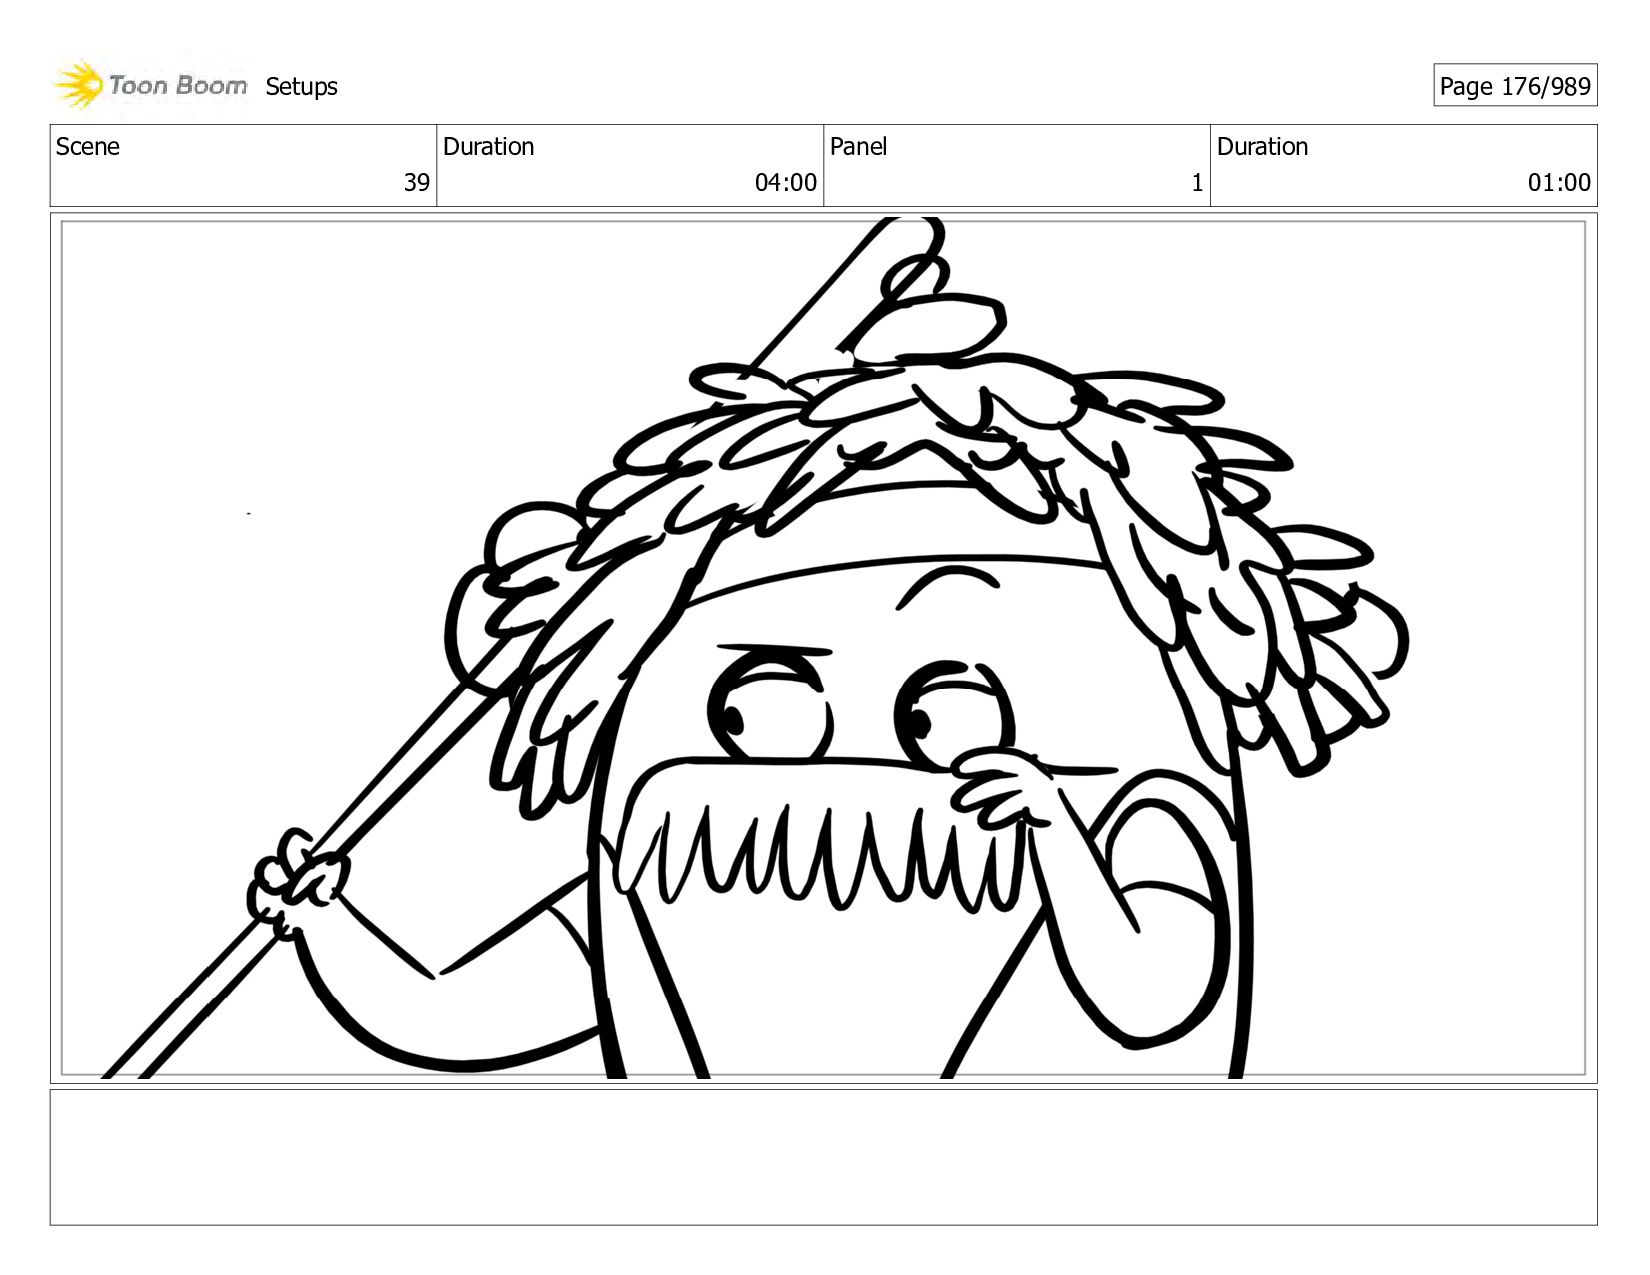The height and width of the screenshot is (1275, 1650).
Task: Click the "Scene" header label
Action: [88, 147]
